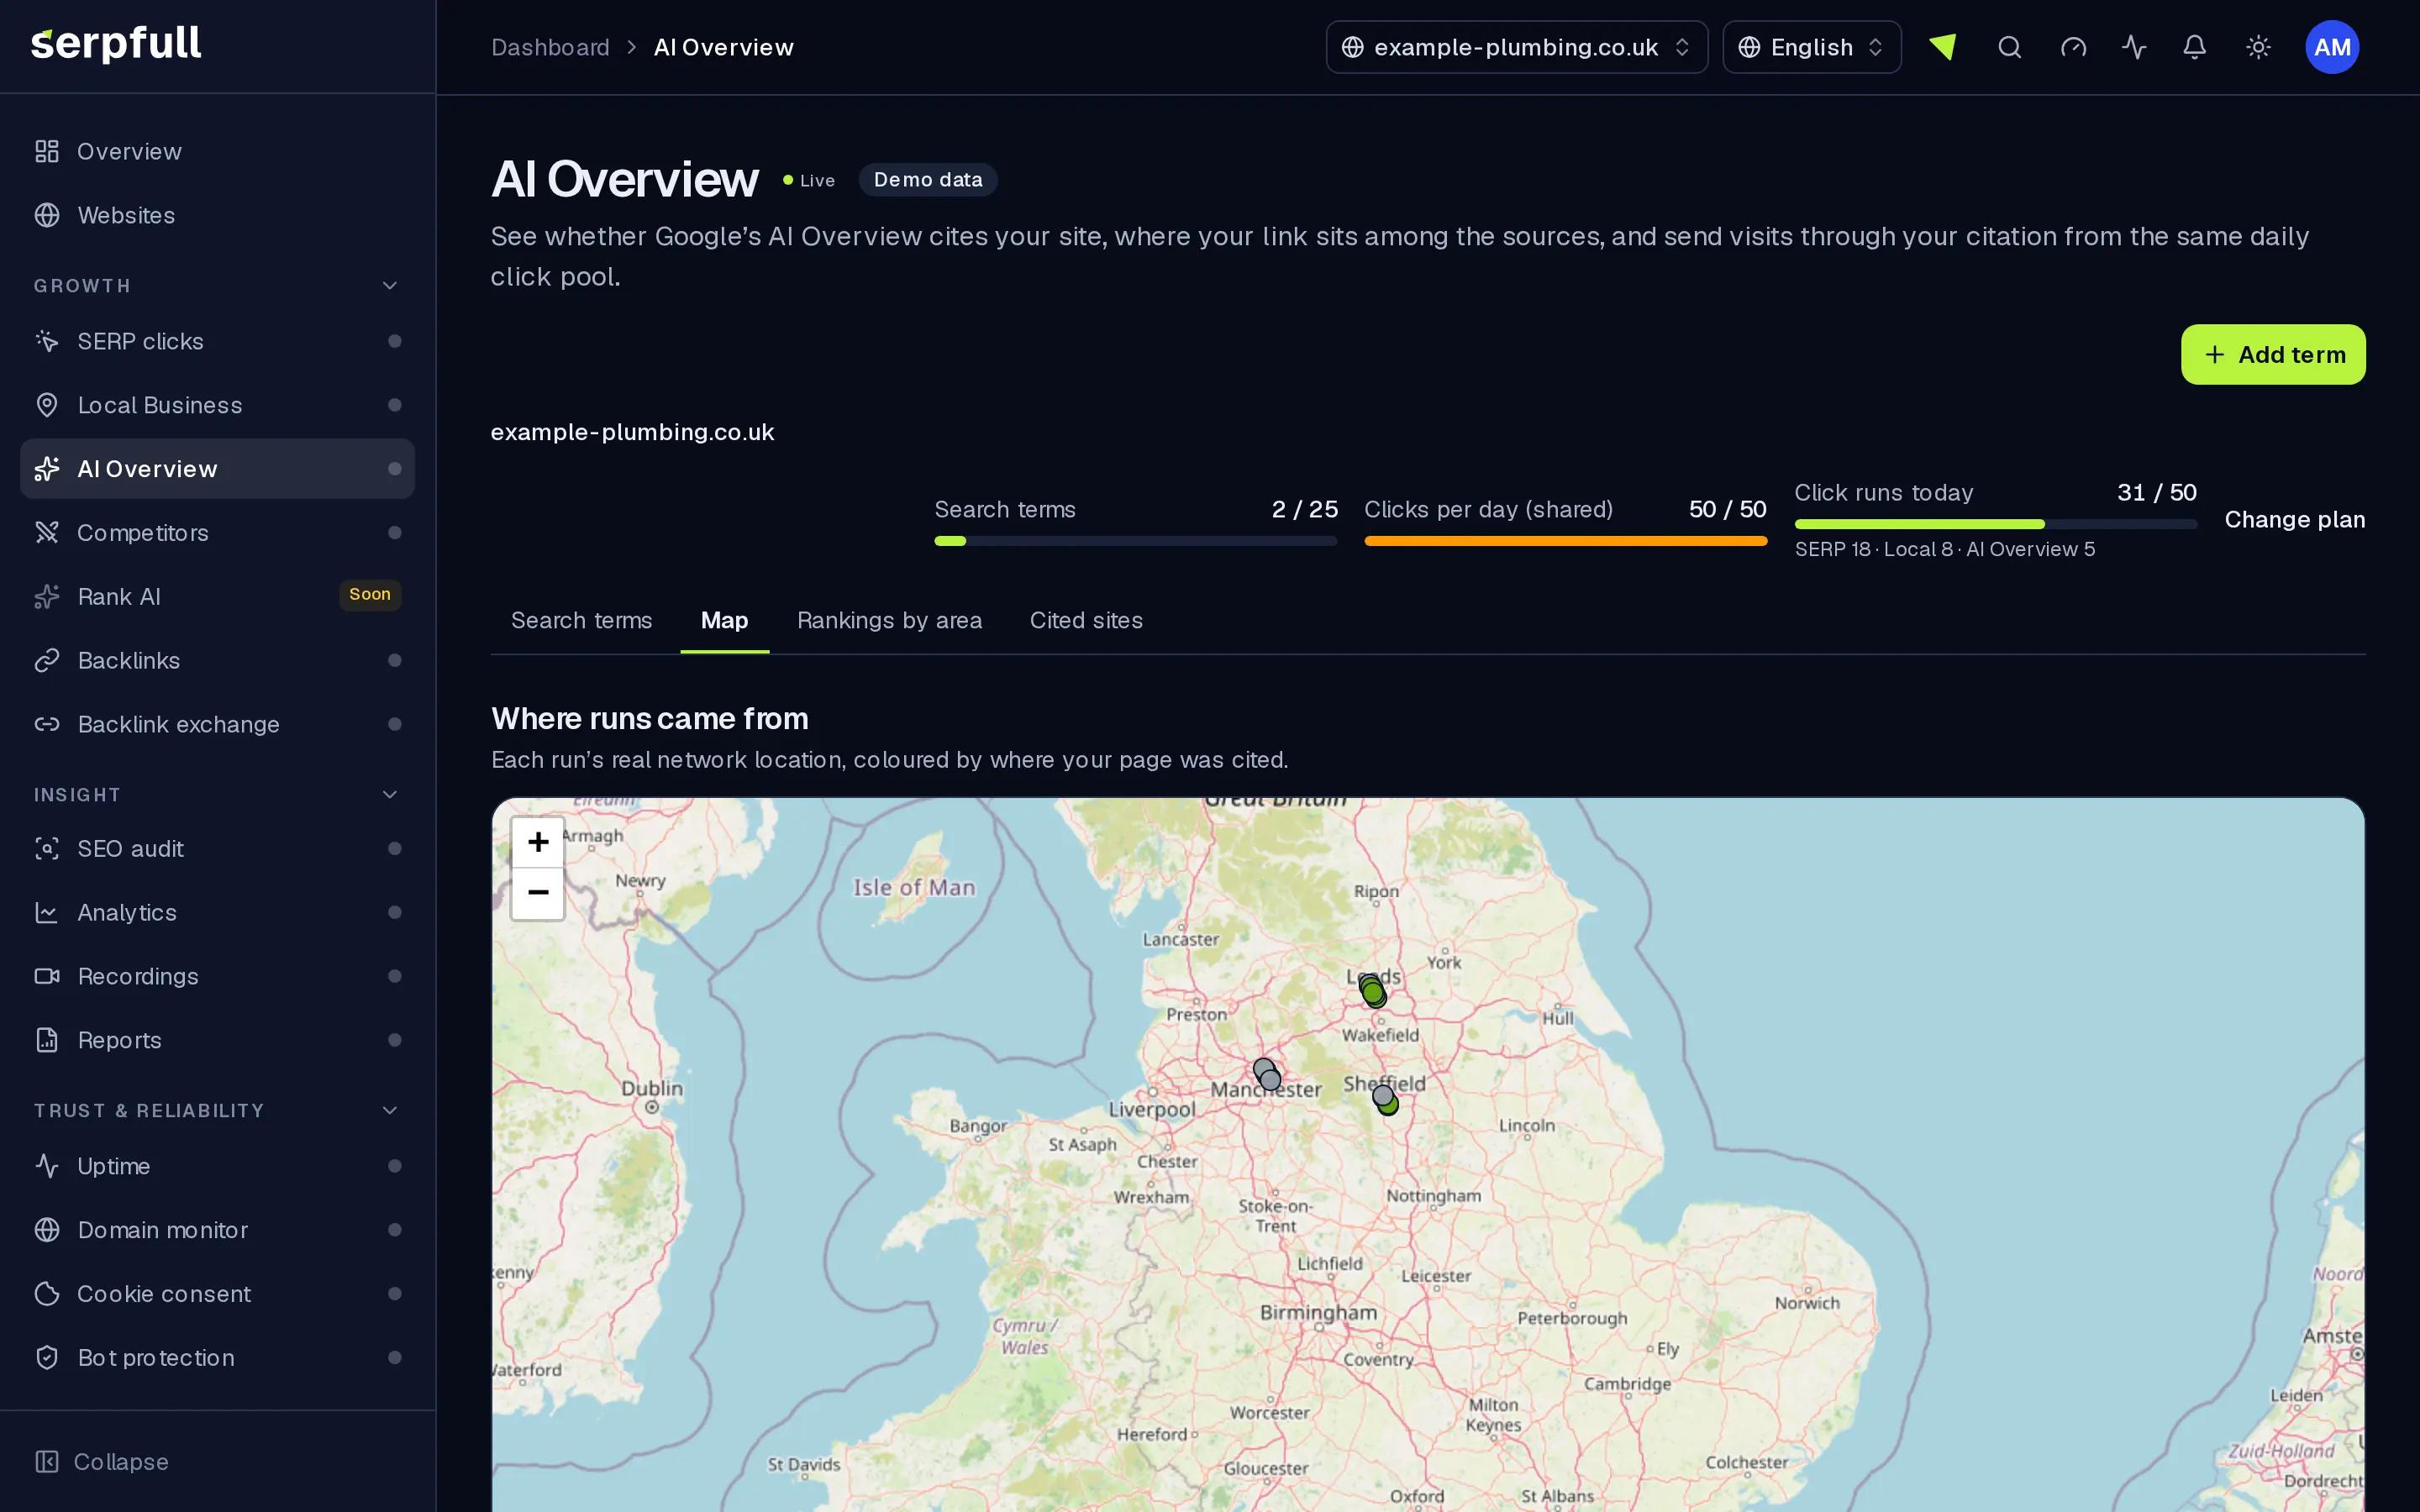2420x1512 pixels.
Task: Open search with the magnifier icon
Action: tap(2010, 47)
